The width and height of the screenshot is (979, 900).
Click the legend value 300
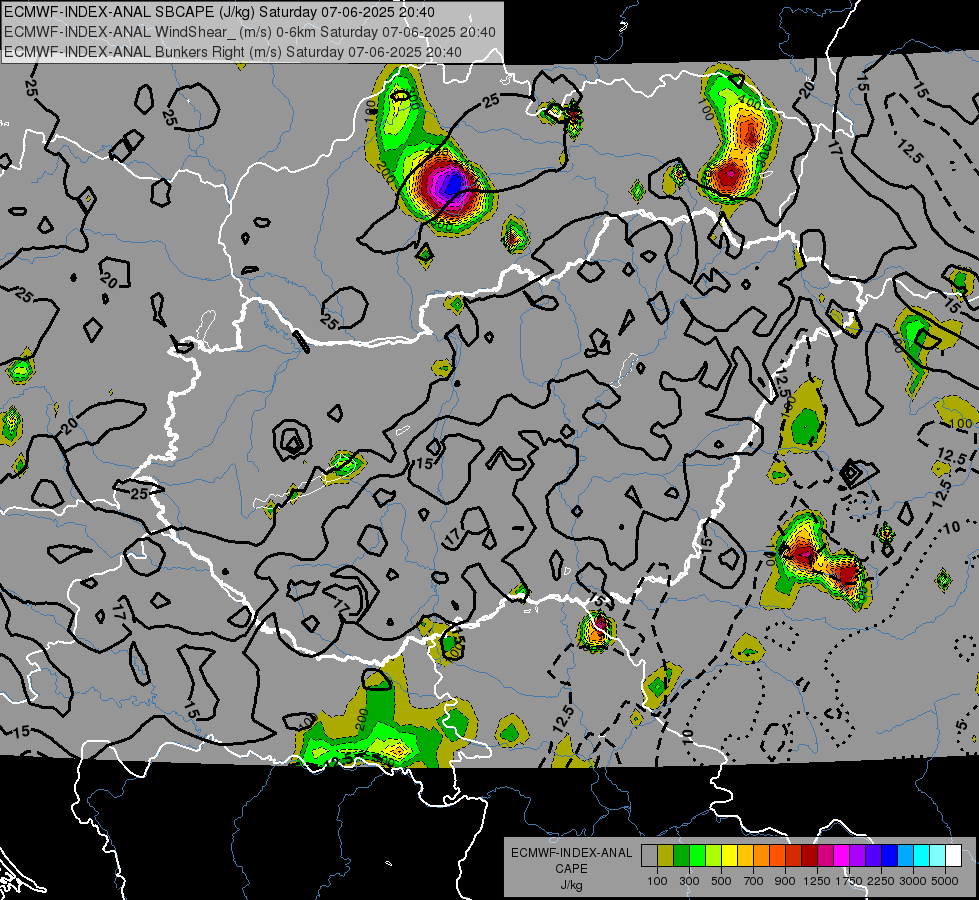(689, 881)
